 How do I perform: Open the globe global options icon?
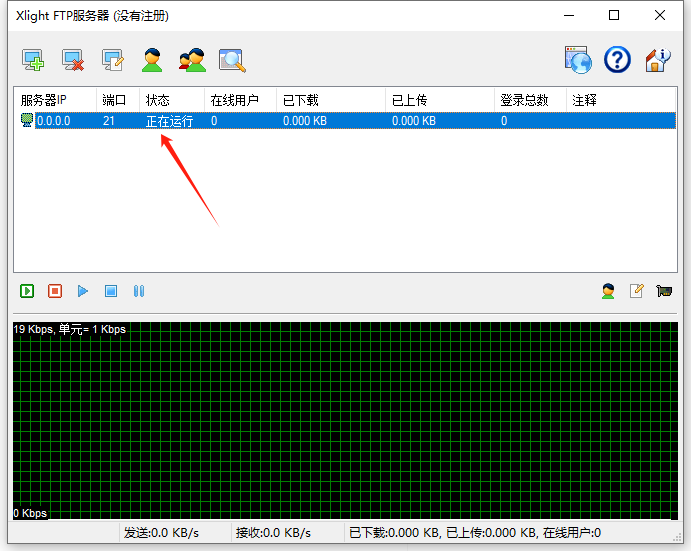pos(578,60)
